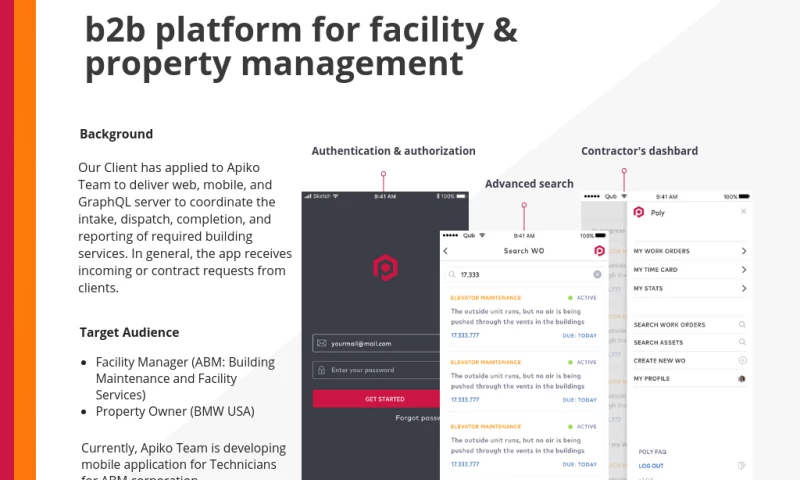Click the envelope icon in email field
This screenshot has width=800, height=480.
(321, 343)
